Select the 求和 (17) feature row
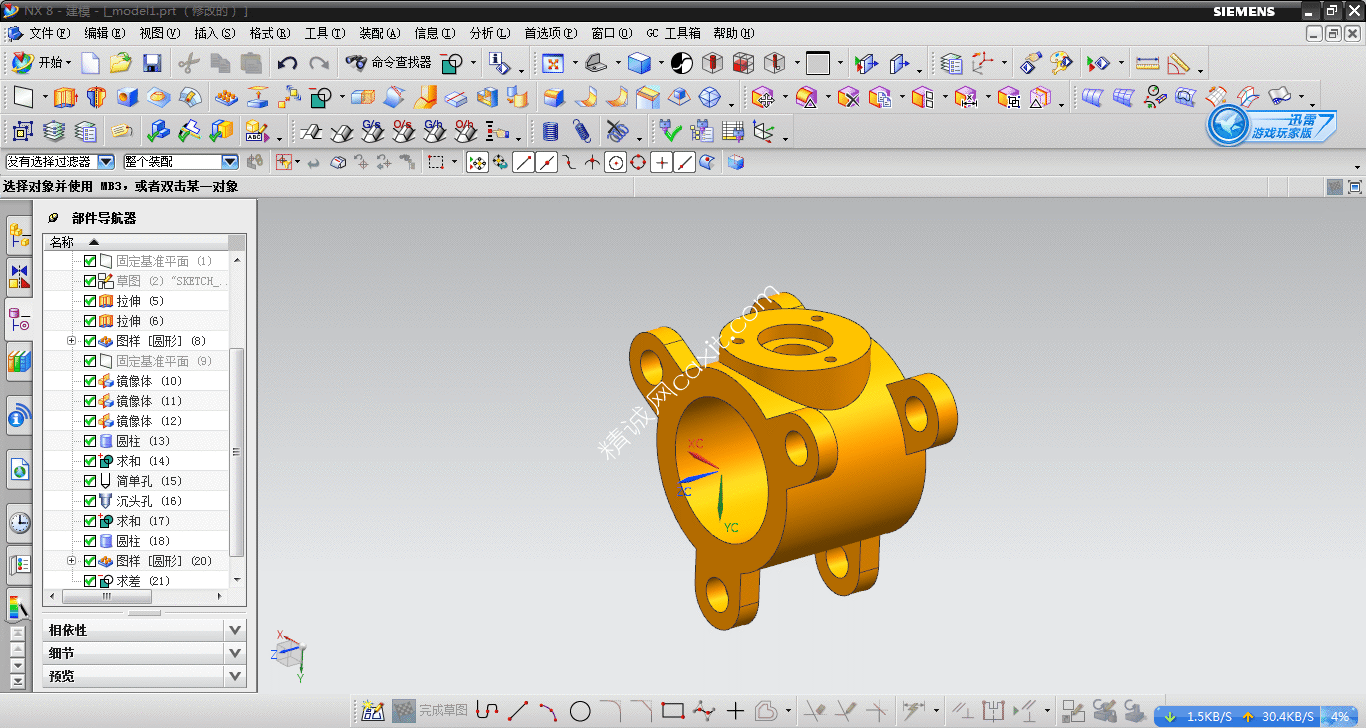 (137, 521)
